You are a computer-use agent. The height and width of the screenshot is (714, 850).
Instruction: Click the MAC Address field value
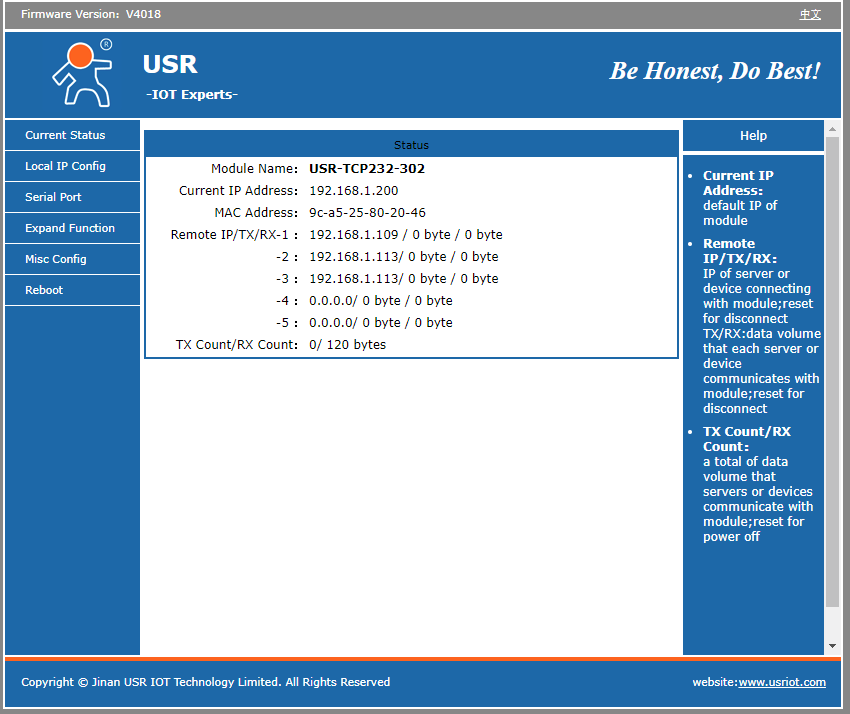(365, 212)
